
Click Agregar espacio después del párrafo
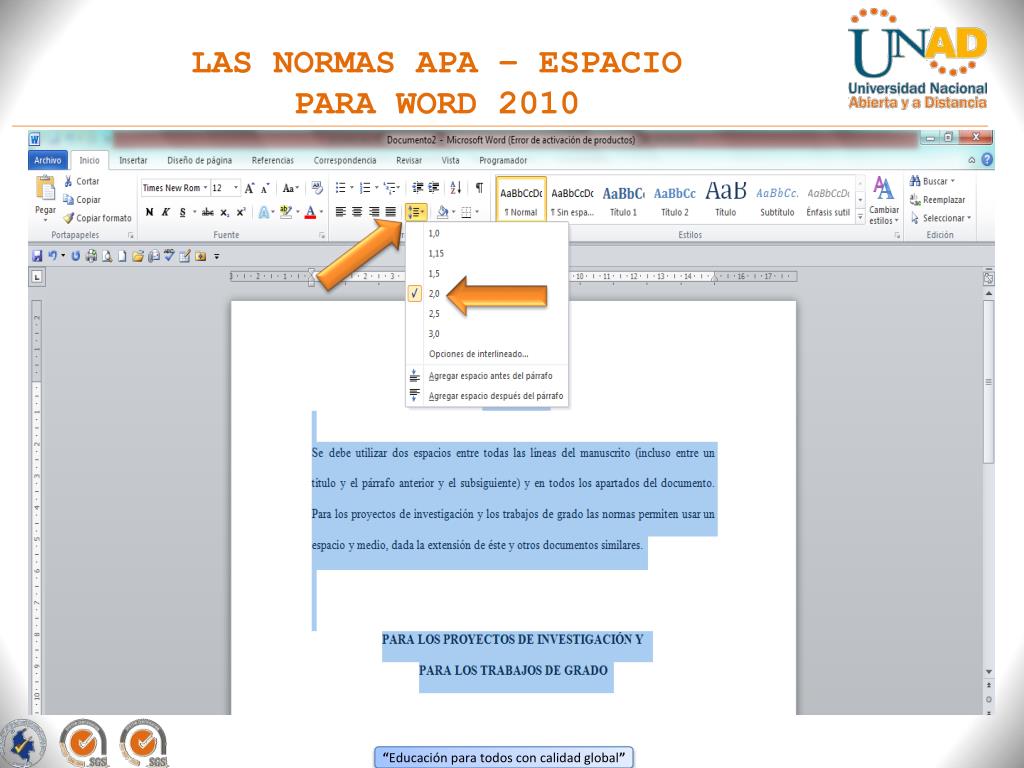coord(487,396)
